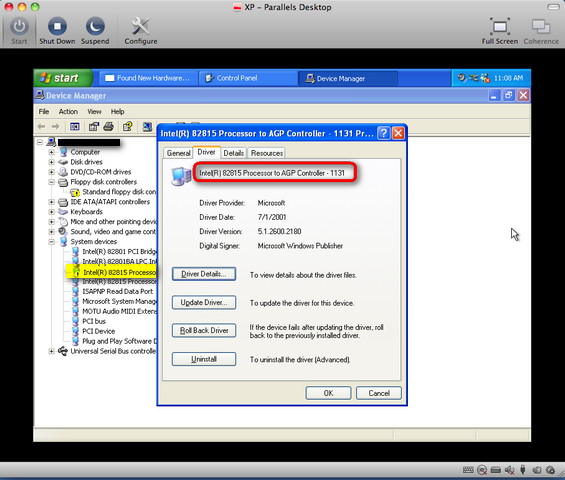This screenshot has height=480, width=565.
Task: Switch to the General tab
Action: point(178,153)
